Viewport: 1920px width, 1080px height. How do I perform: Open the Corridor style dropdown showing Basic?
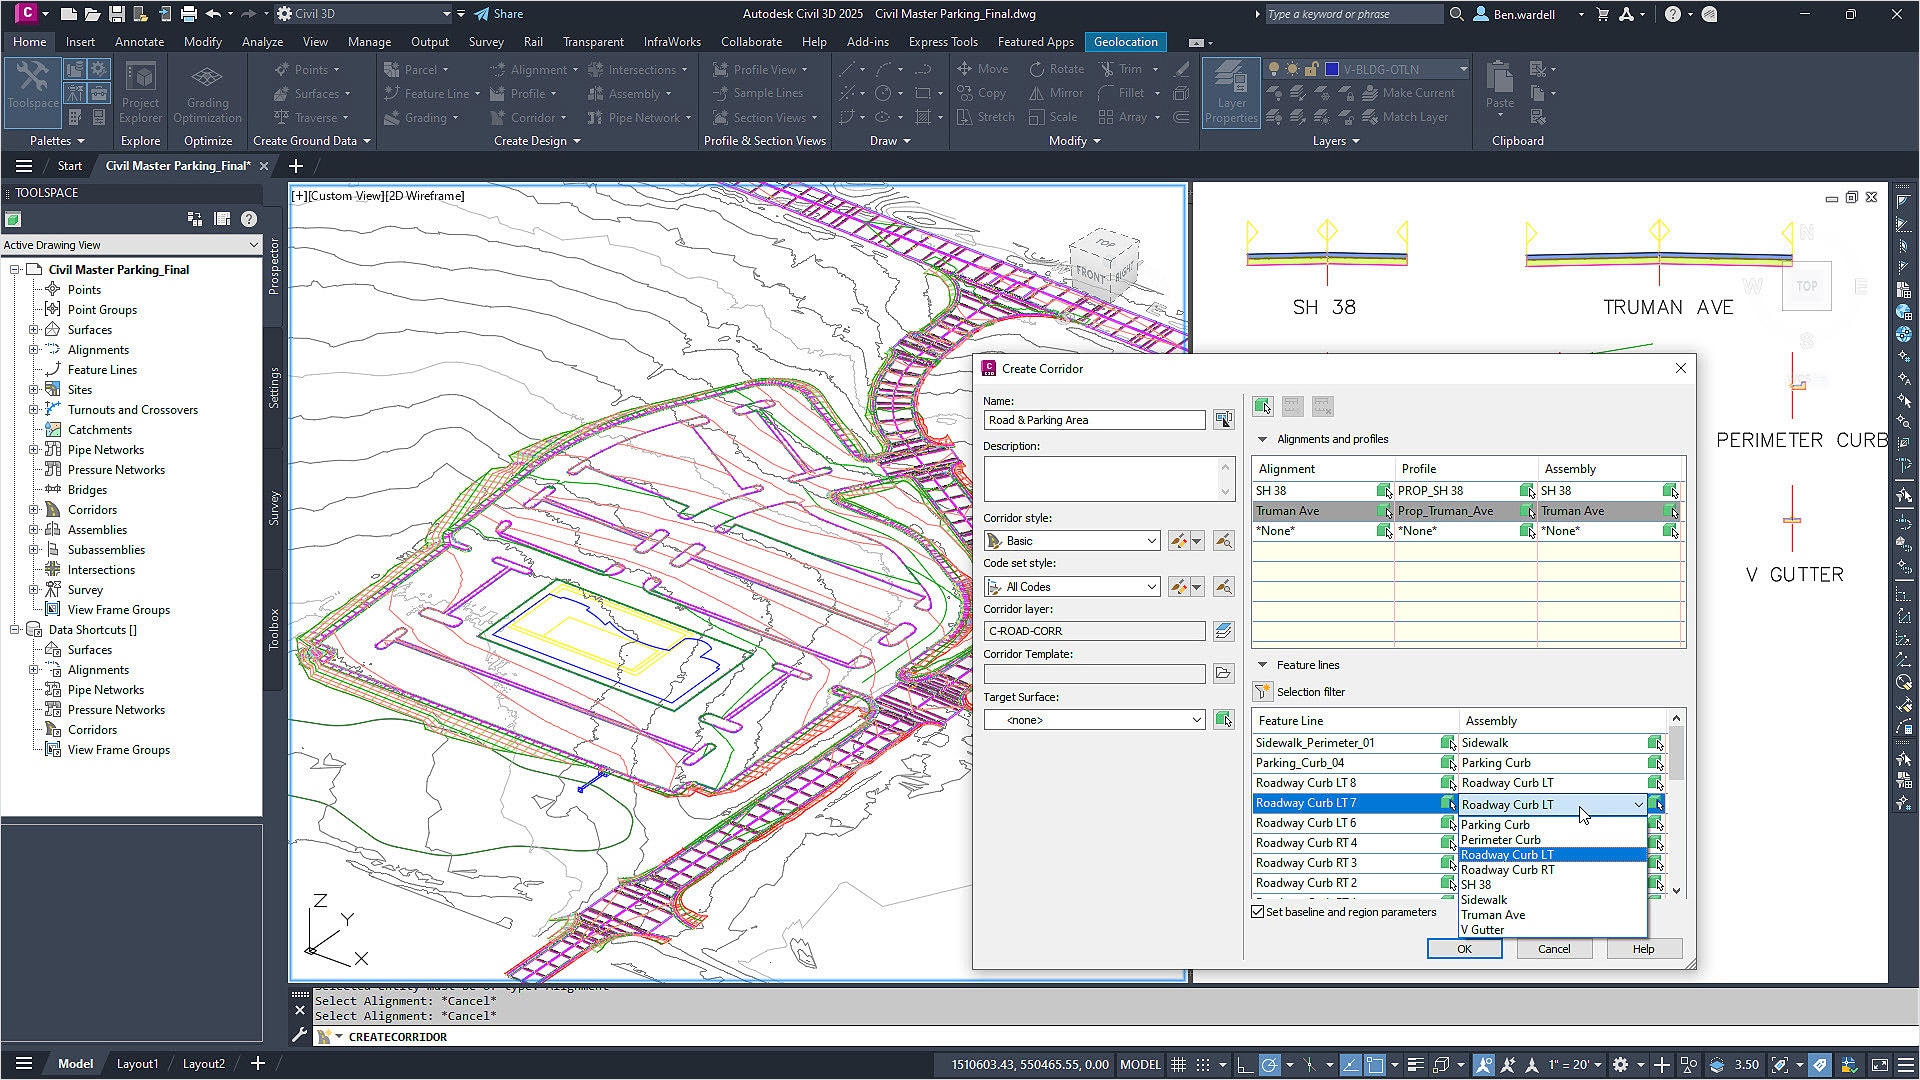tap(1151, 540)
